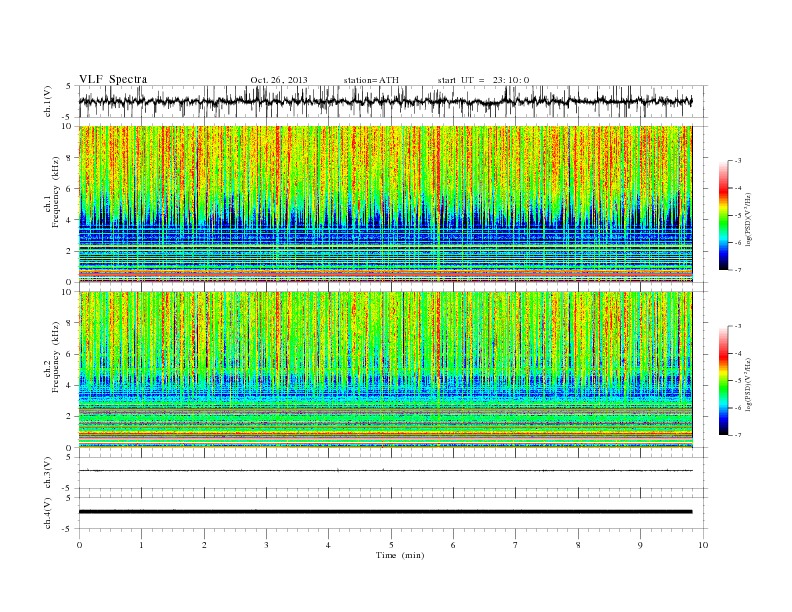Select the "start UT = 23:10:0" text
Image resolution: width=792 pixels, height=612 pixels.
[x=483, y=80]
